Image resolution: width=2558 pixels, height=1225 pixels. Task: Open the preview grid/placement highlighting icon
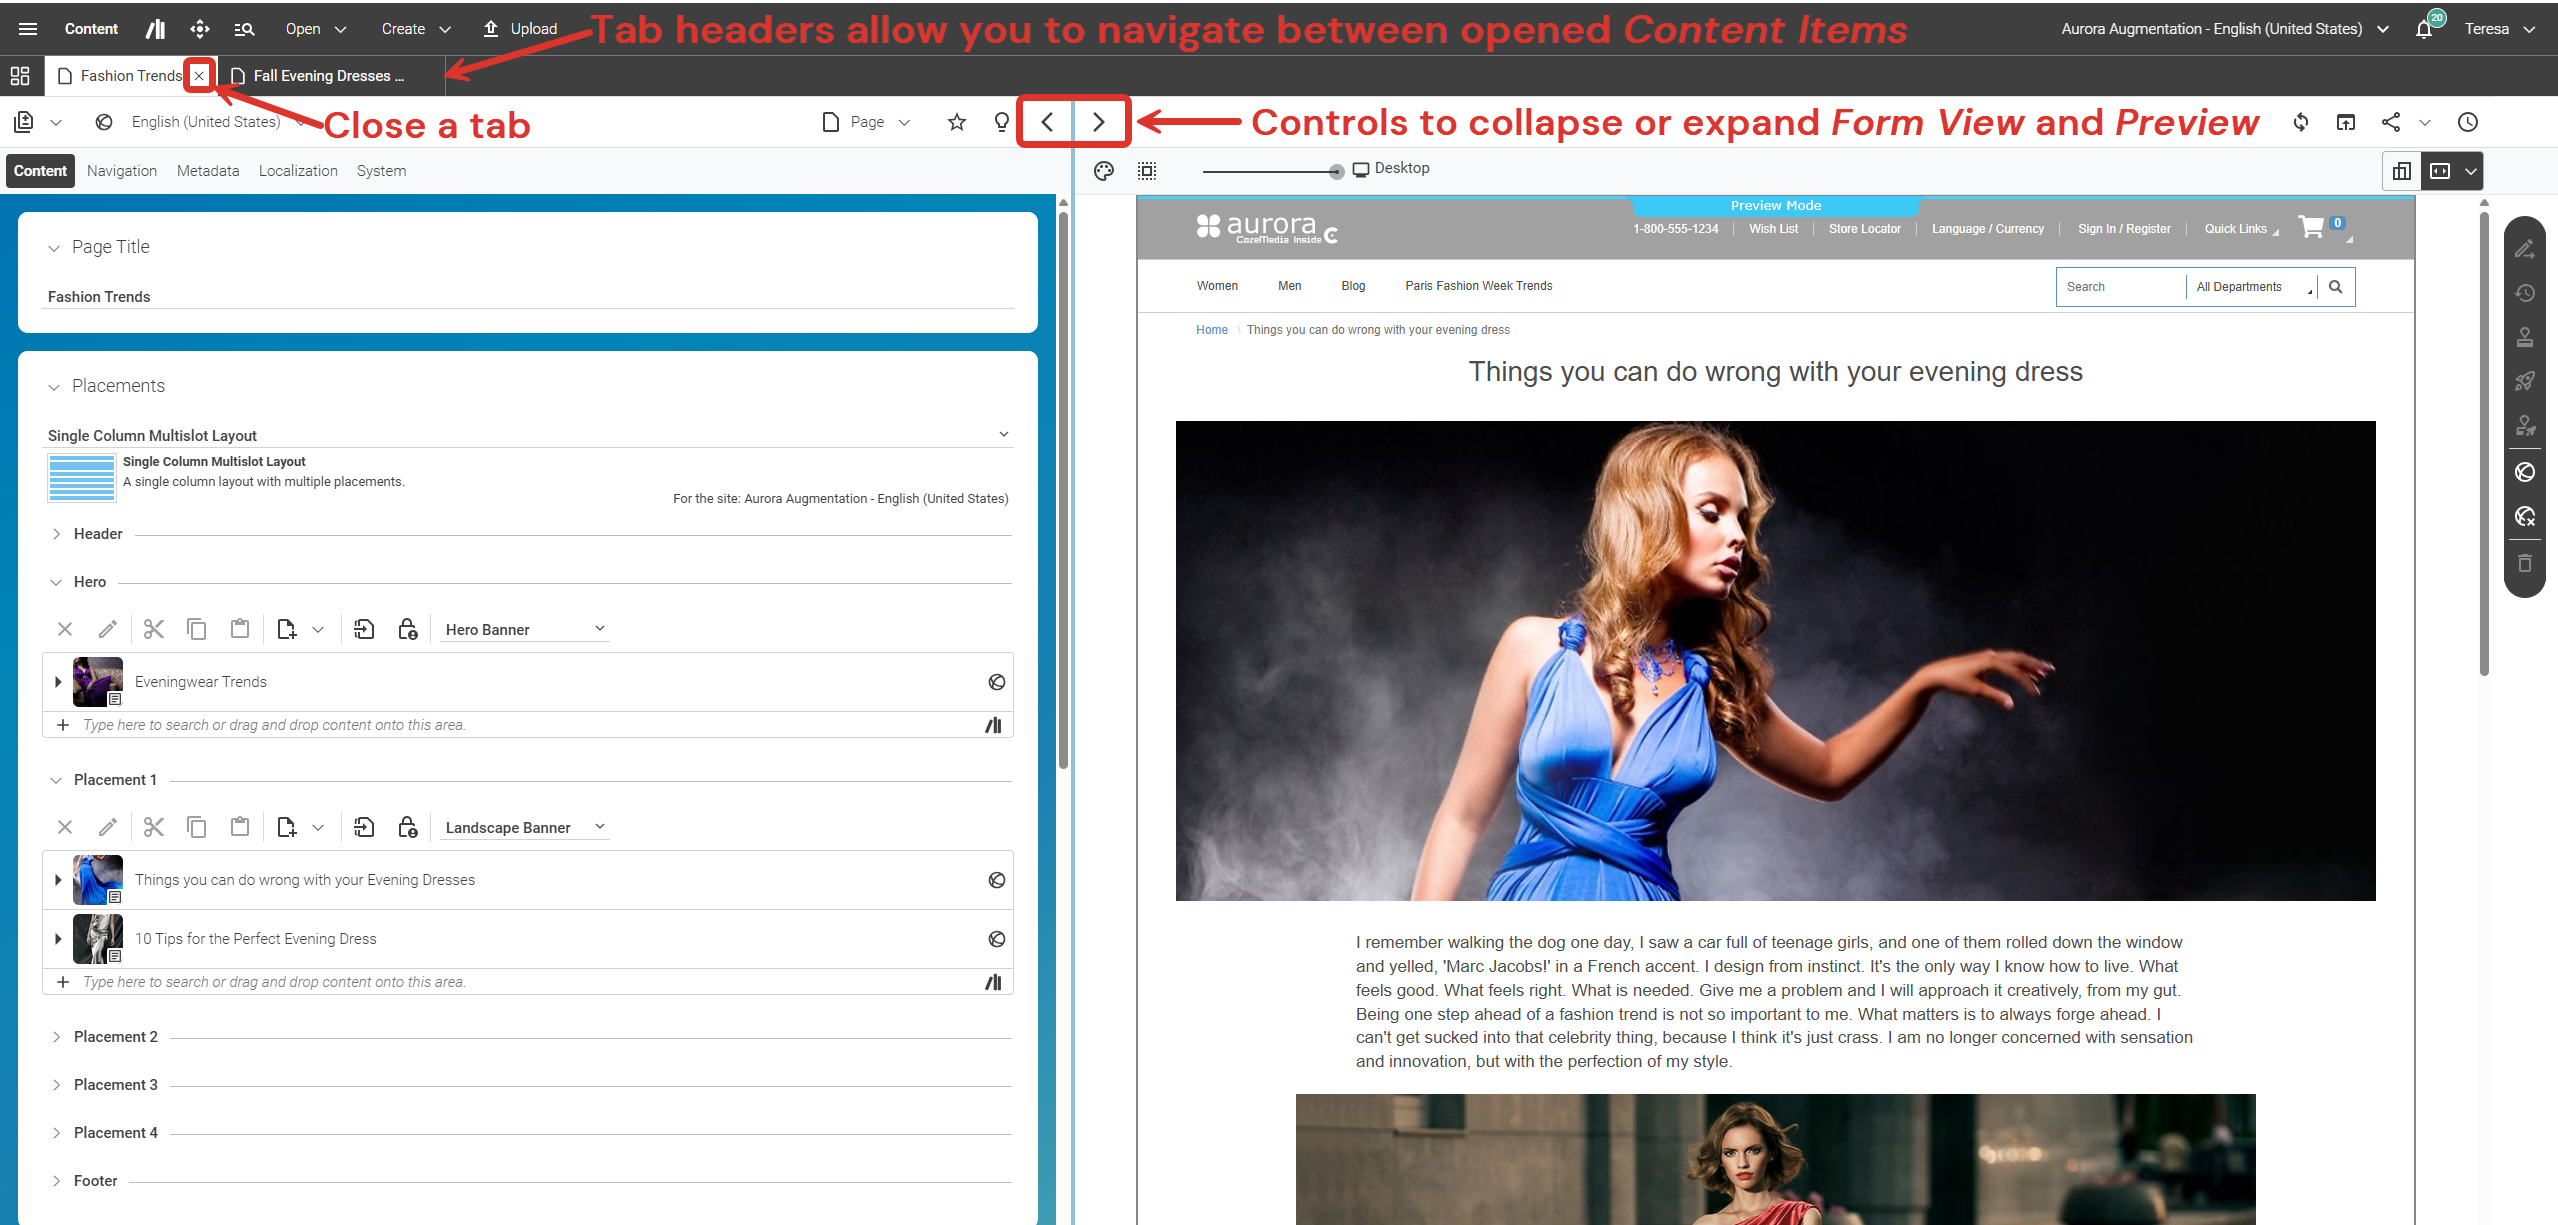pos(1147,171)
